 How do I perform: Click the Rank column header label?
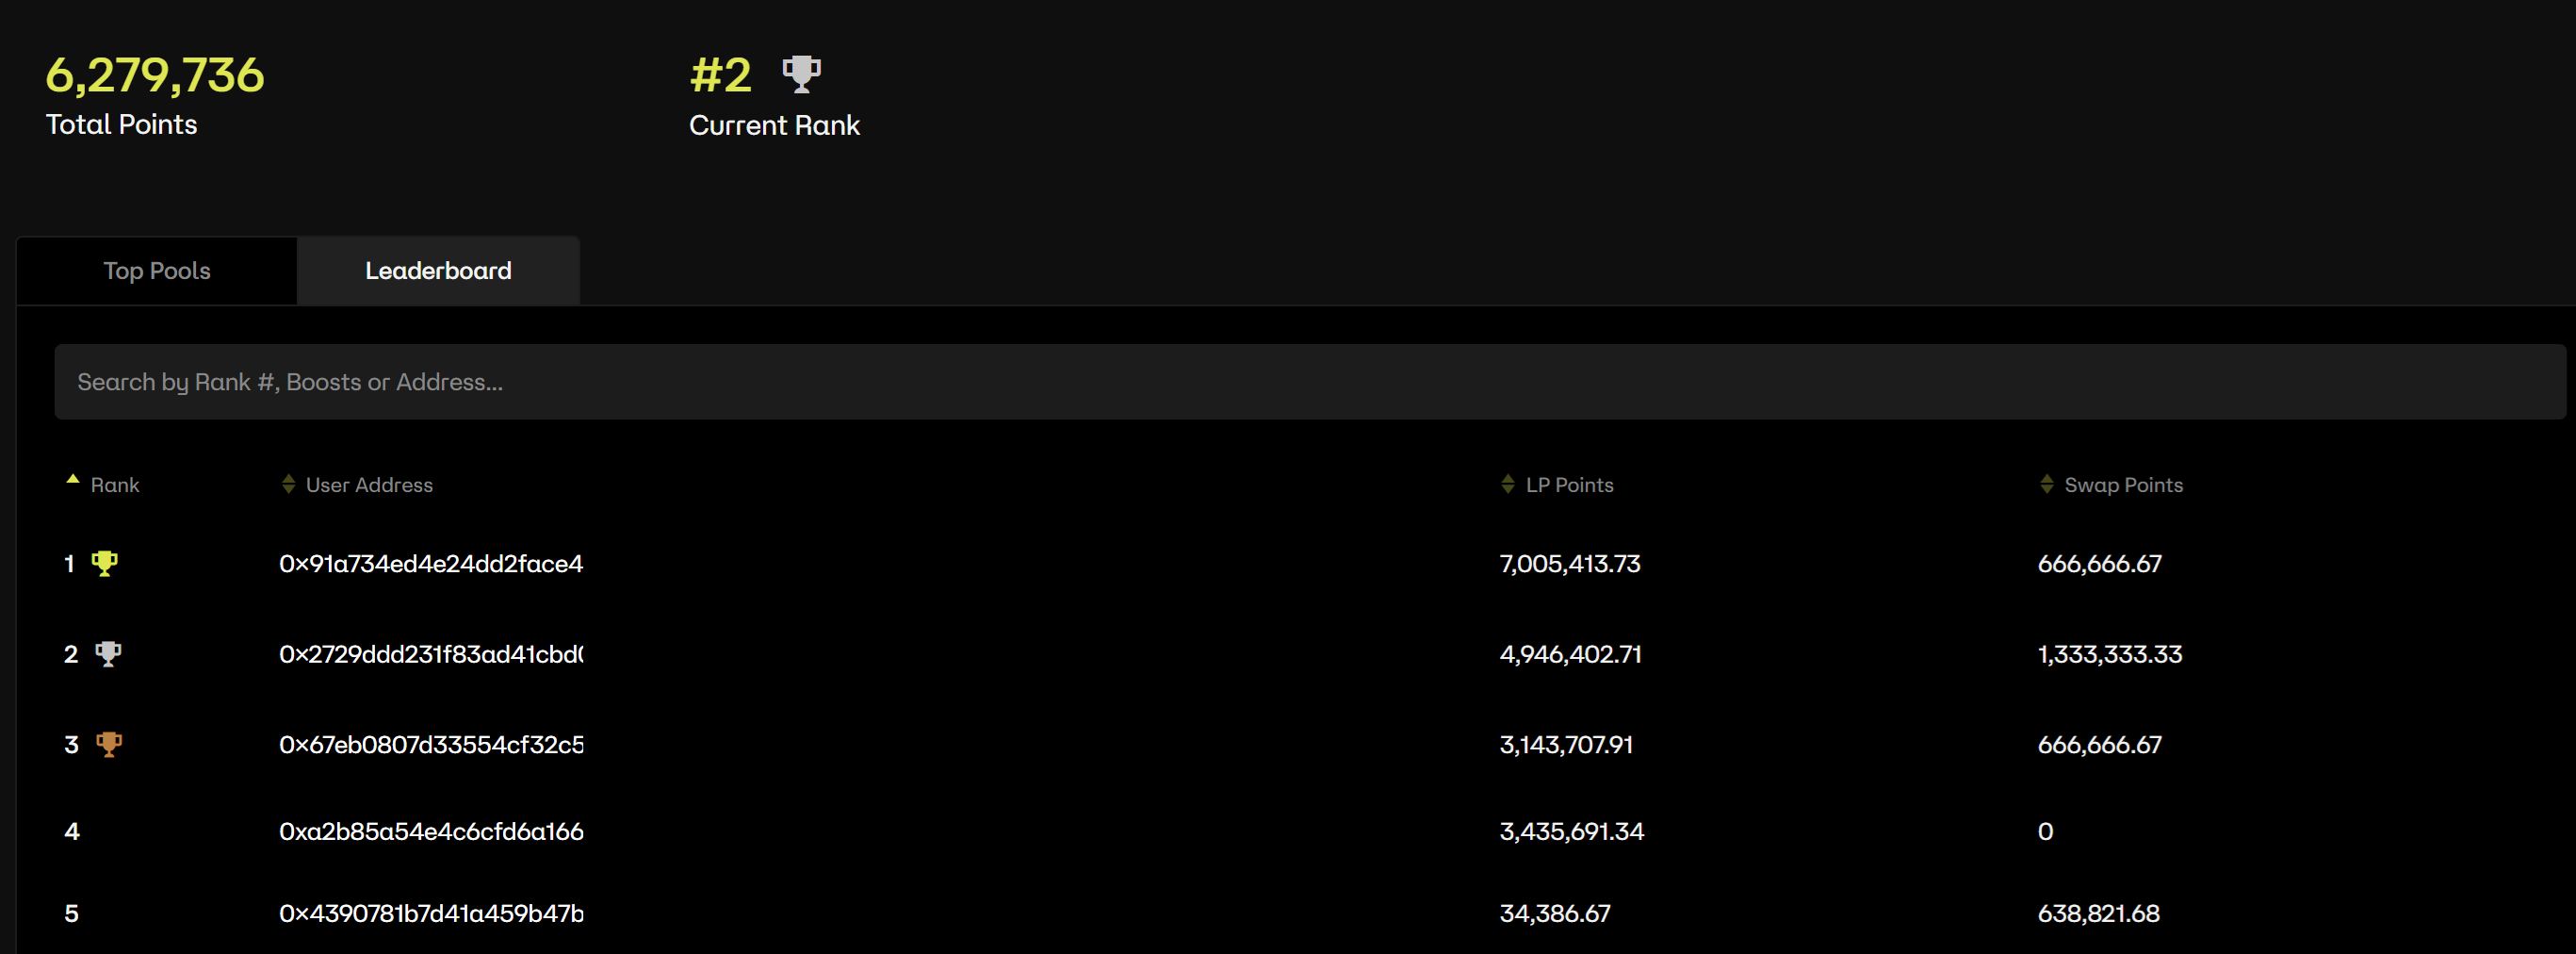(115, 485)
